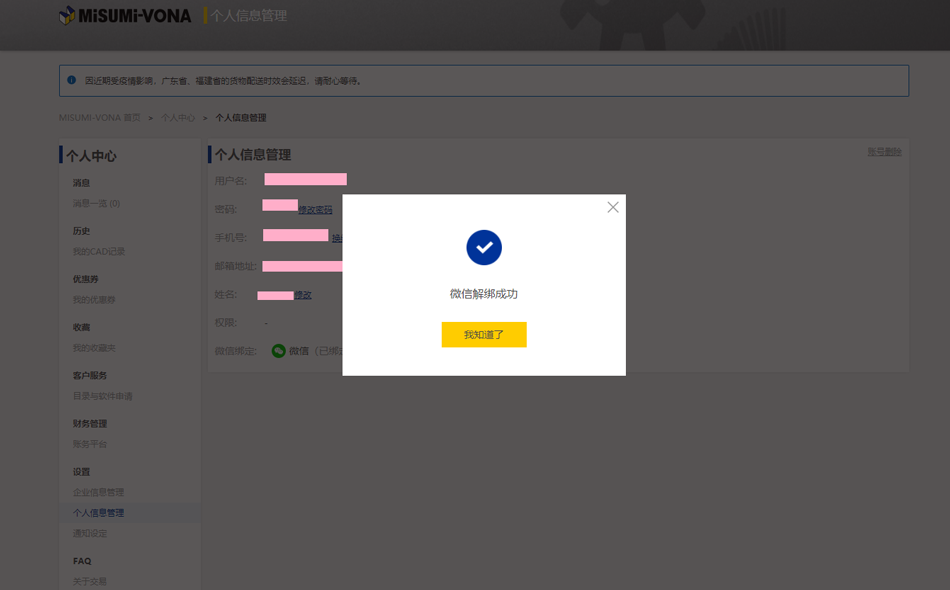Image resolution: width=950 pixels, height=590 pixels.
Task: Click MISUMI-VONA 首页 breadcrumb
Action: pyautogui.click(x=99, y=118)
